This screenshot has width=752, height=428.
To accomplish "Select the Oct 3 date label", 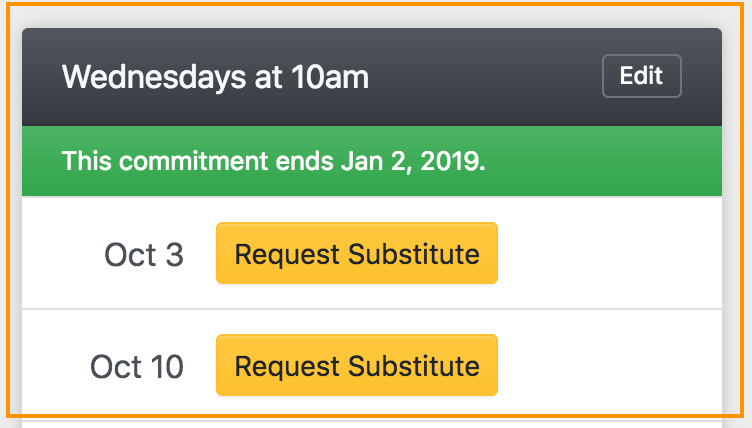I will pyautogui.click(x=144, y=255).
